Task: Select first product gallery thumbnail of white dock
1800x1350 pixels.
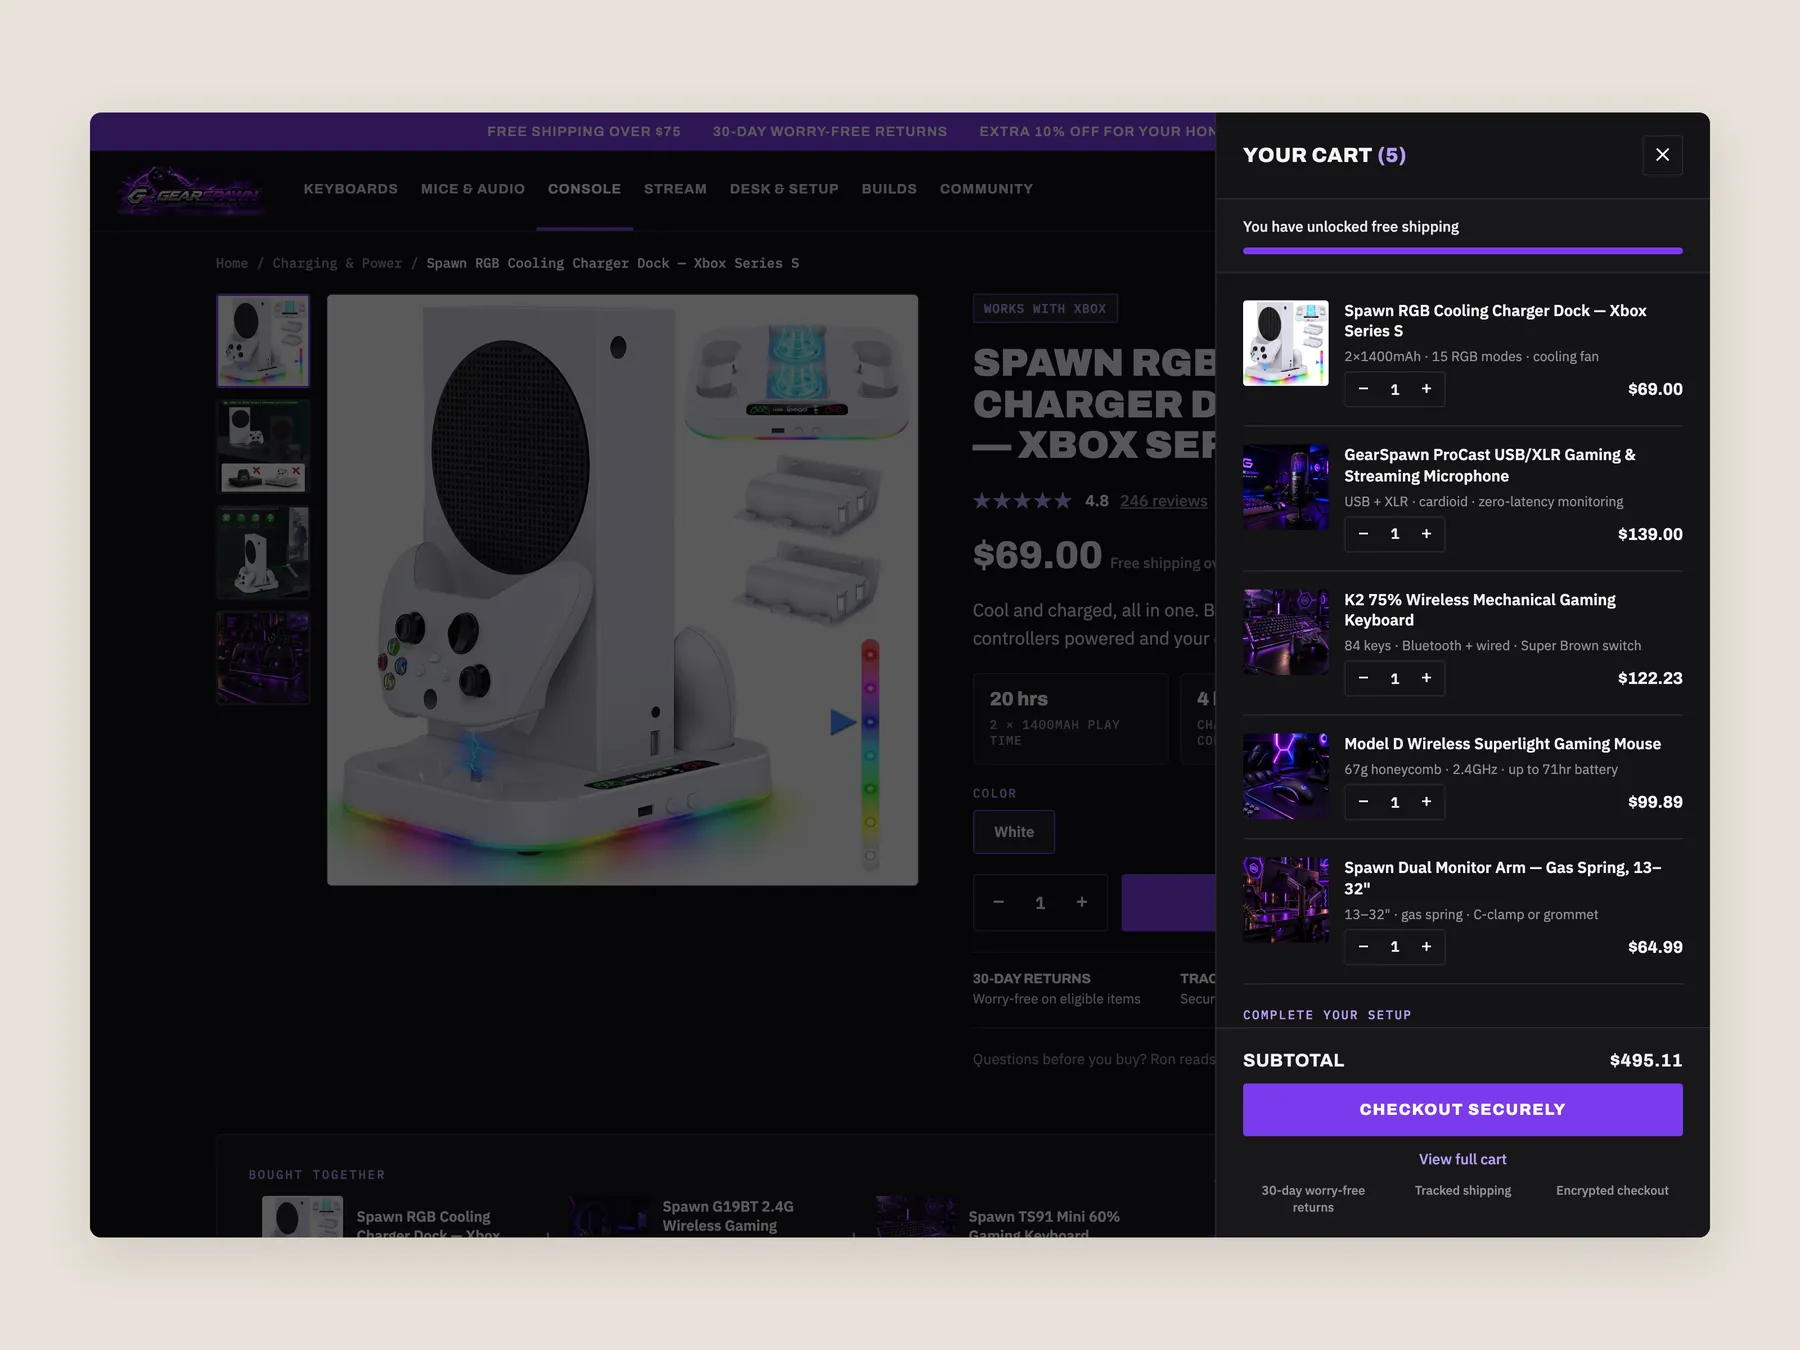Action: click(263, 340)
